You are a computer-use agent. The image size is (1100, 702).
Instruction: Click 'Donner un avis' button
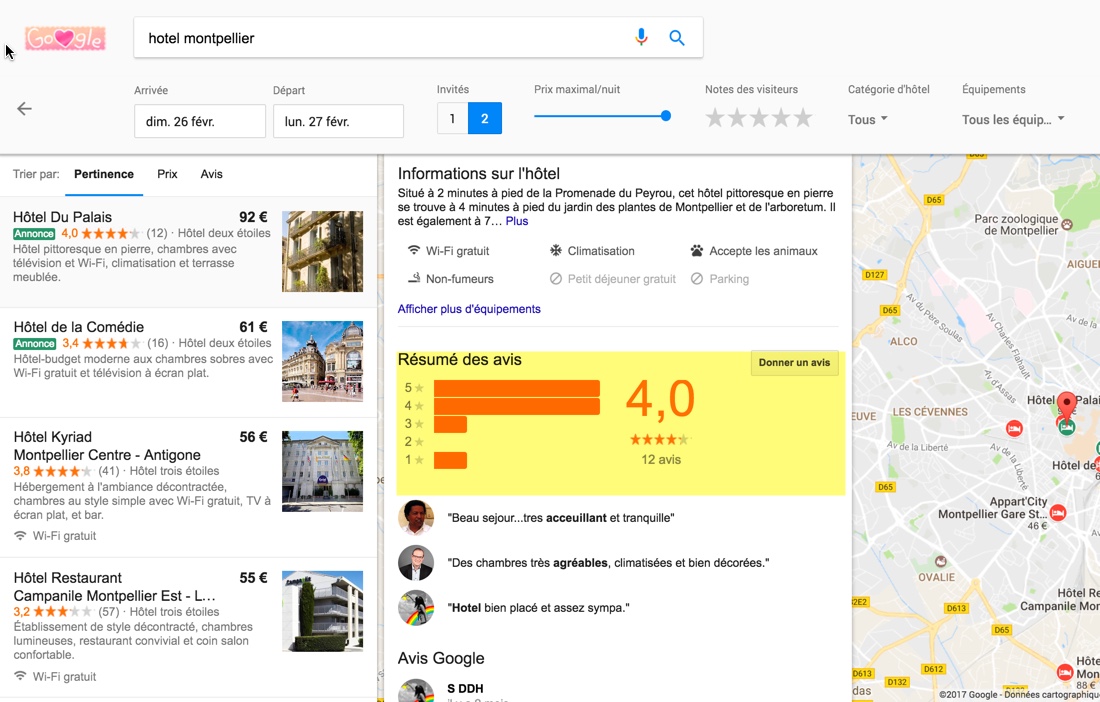pos(794,363)
